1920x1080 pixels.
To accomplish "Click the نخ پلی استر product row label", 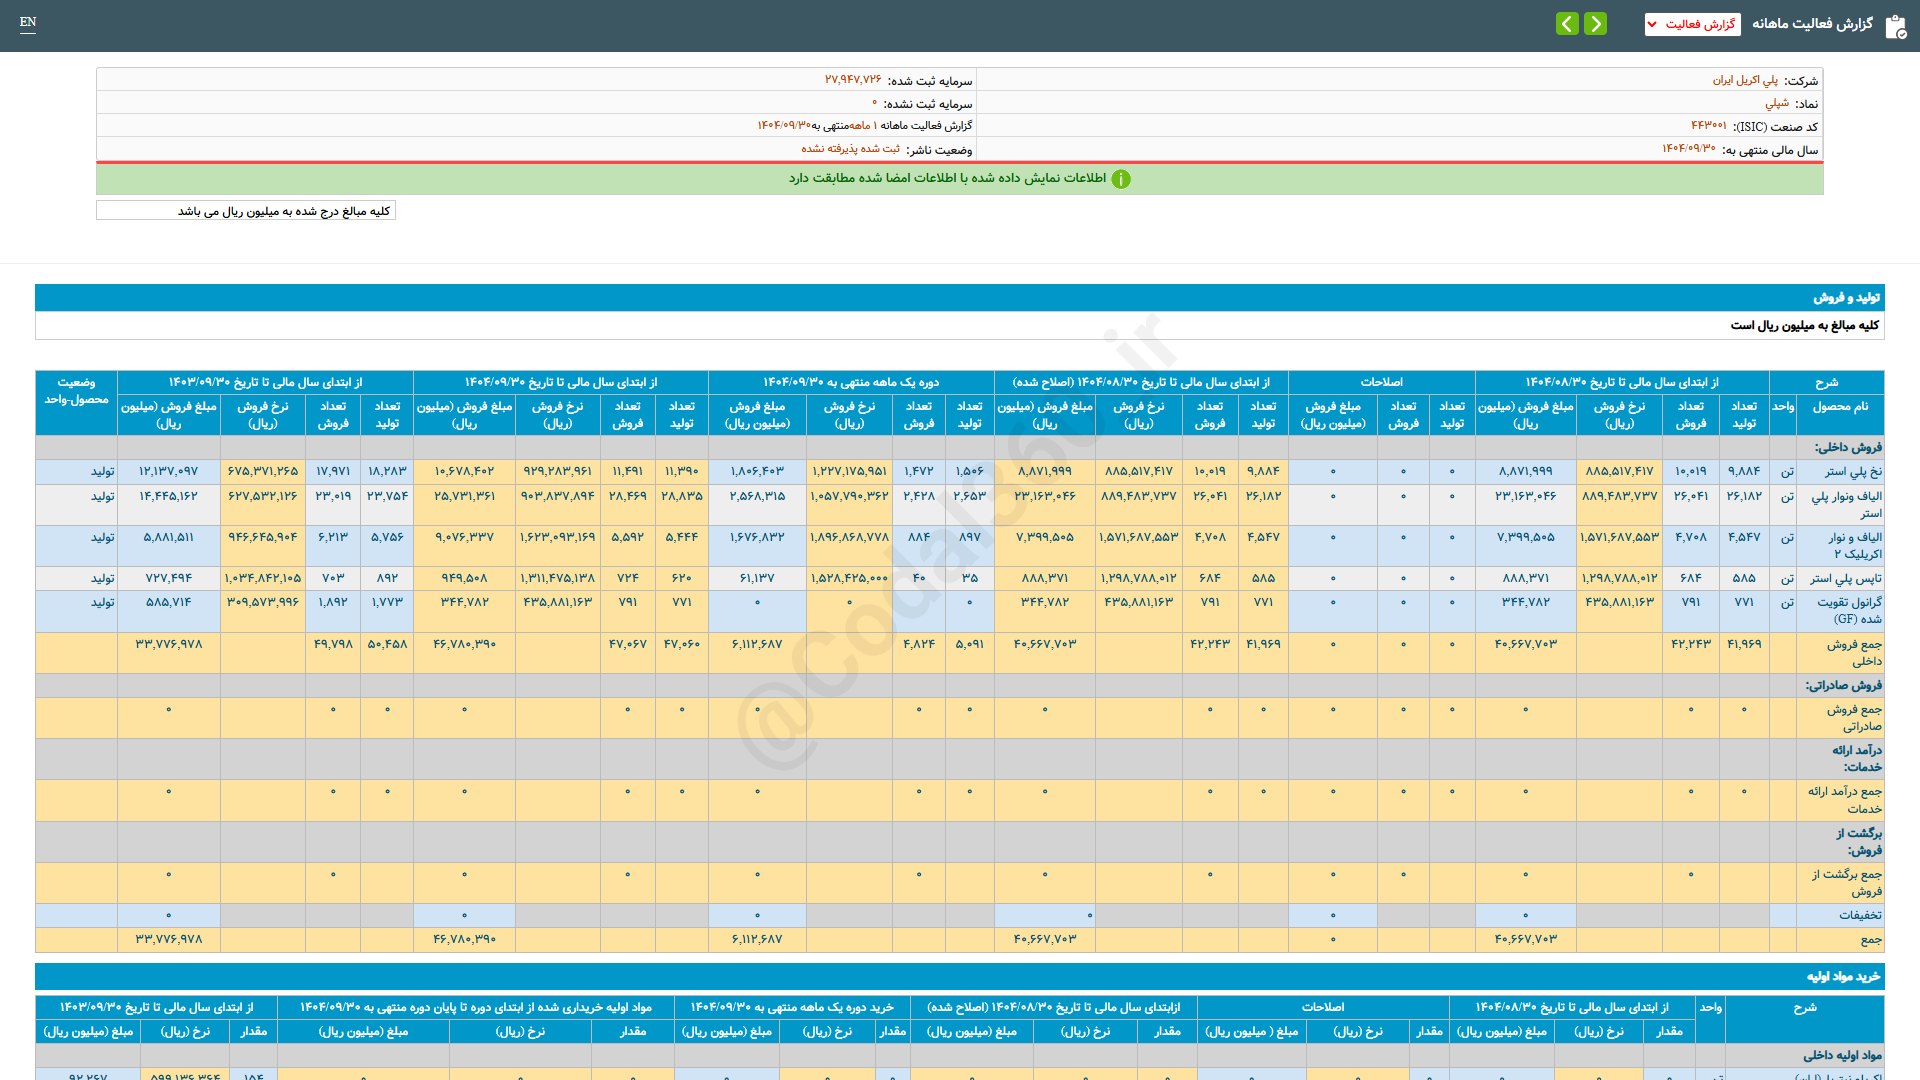I will click(1852, 471).
